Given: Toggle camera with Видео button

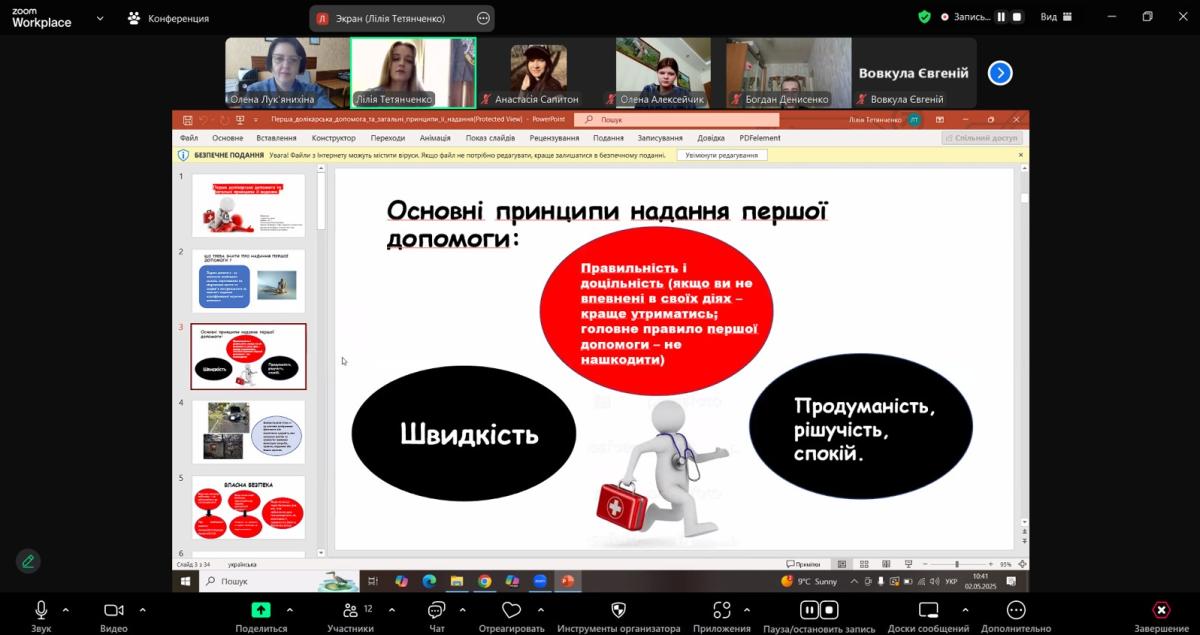Looking at the screenshot, I should pos(114,611).
